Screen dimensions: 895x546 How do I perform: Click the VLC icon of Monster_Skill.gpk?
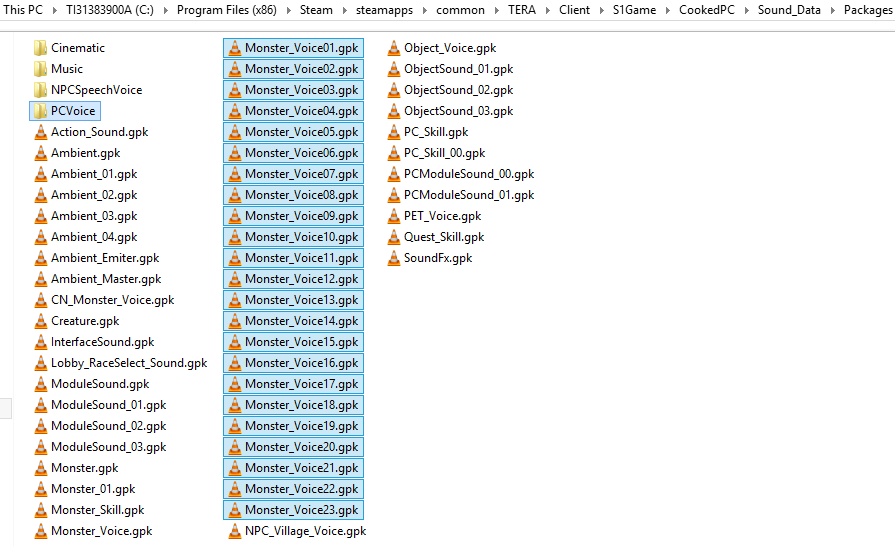41,510
